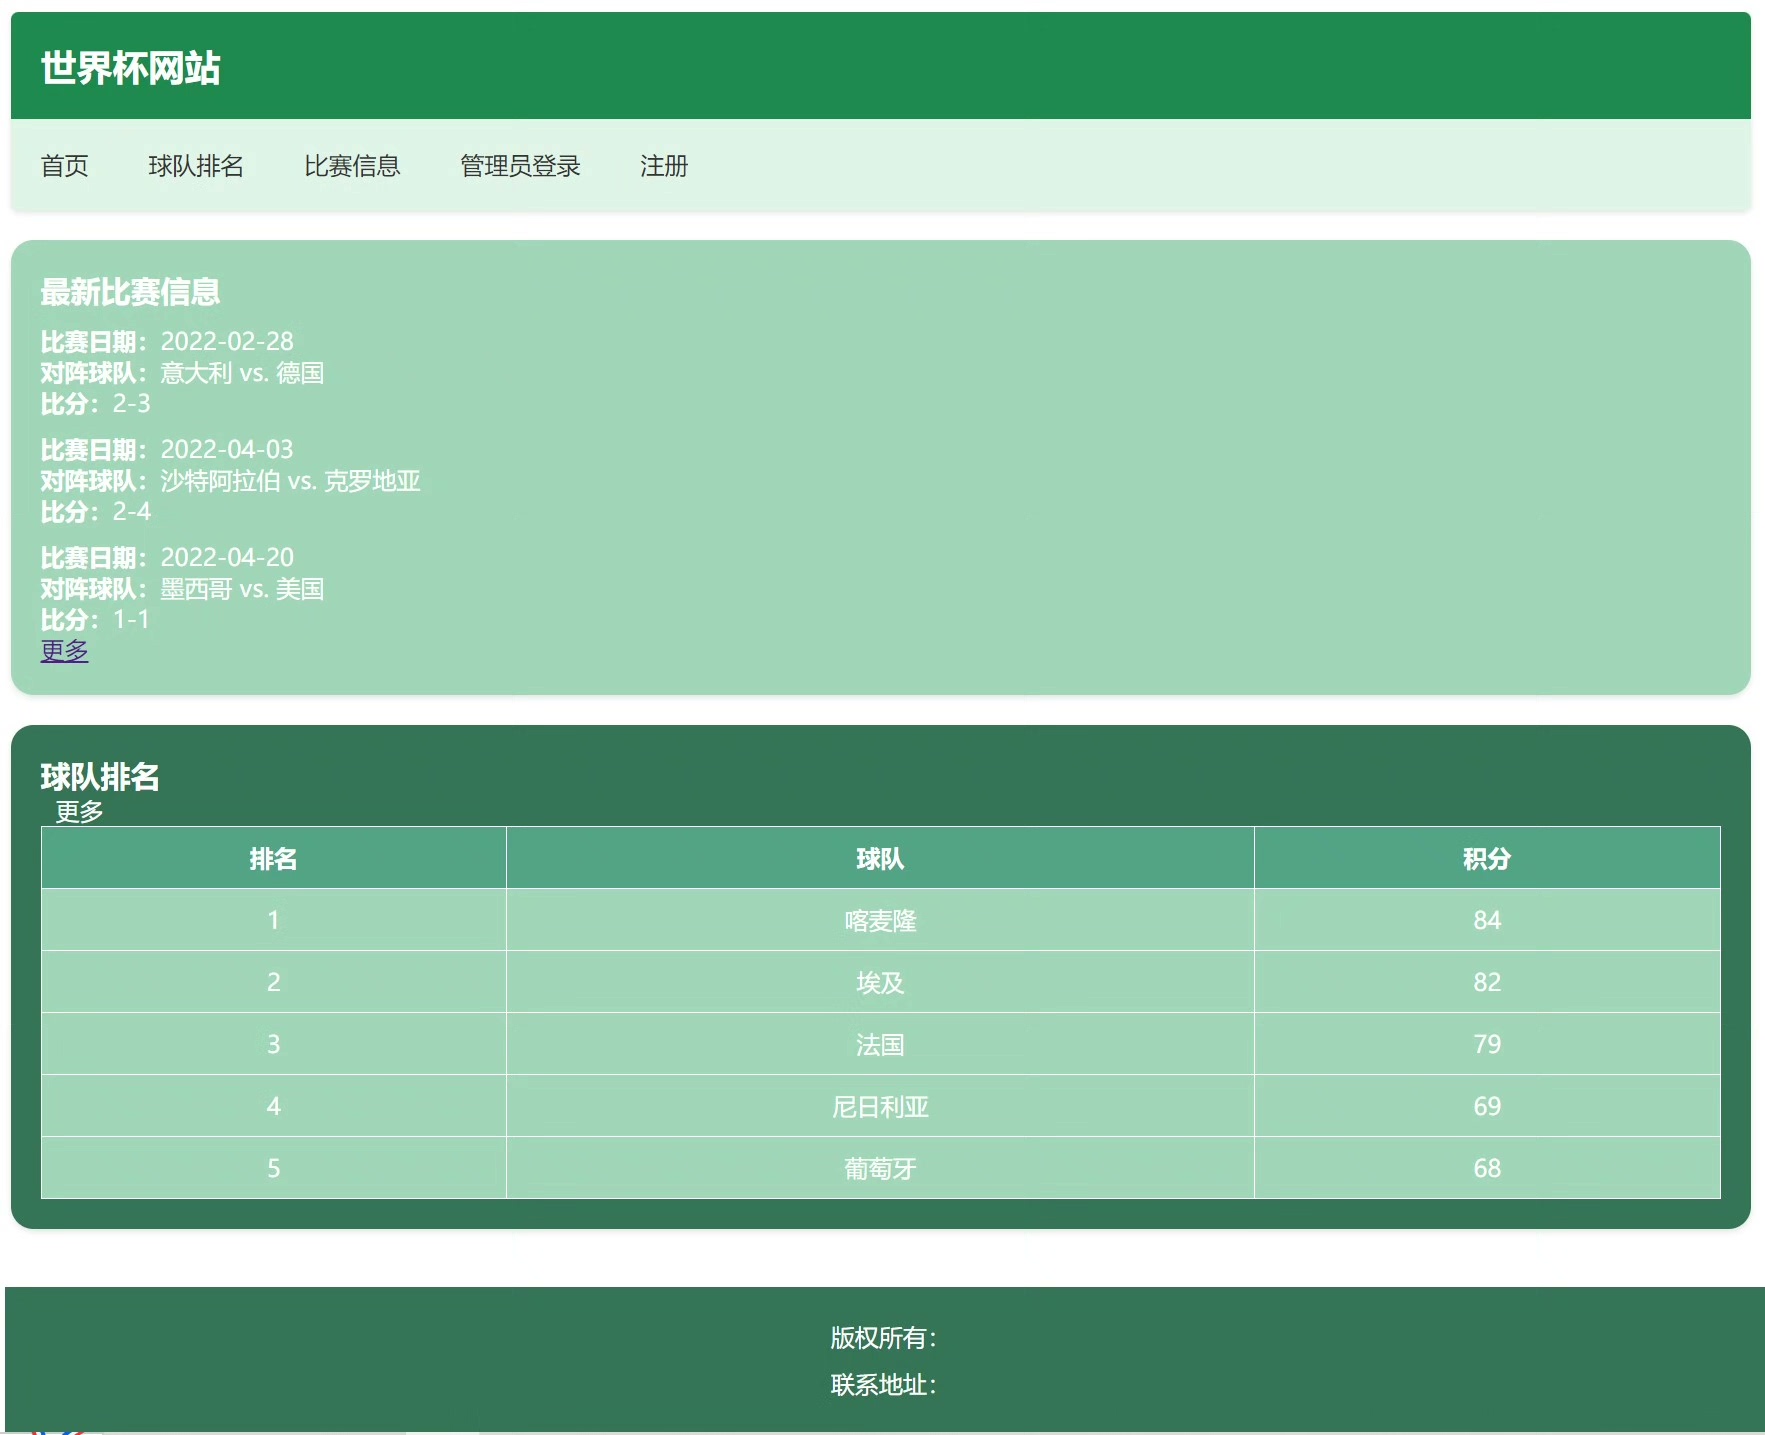Click points value 79
The width and height of the screenshot is (1765, 1435).
[1487, 1044]
